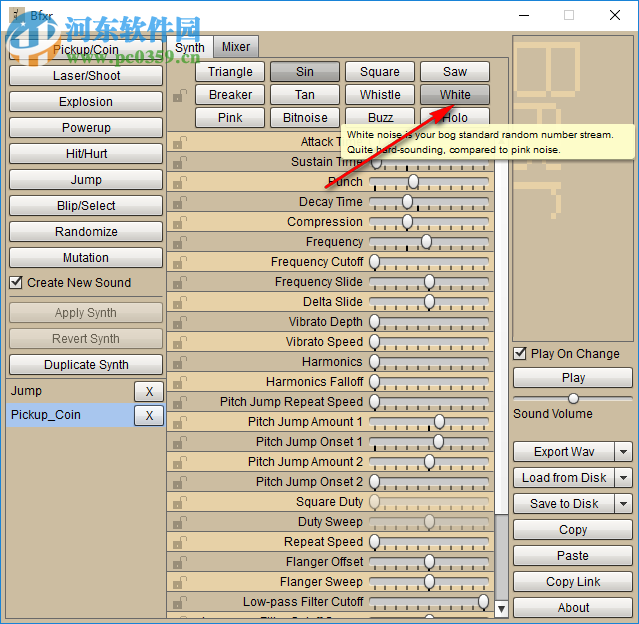The height and width of the screenshot is (624, 639).
Task: Select the Sin waveform
Action: 305,72
